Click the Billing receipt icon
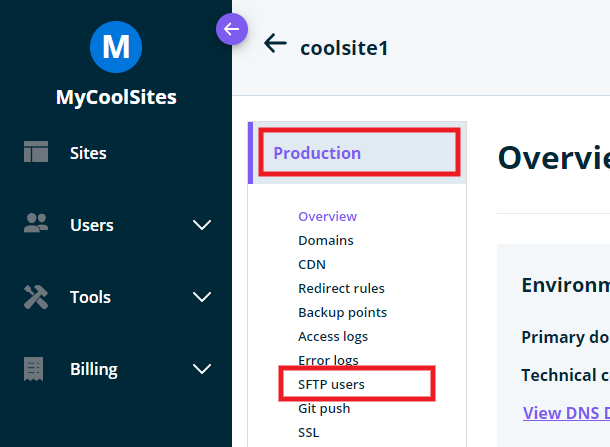 35,369
